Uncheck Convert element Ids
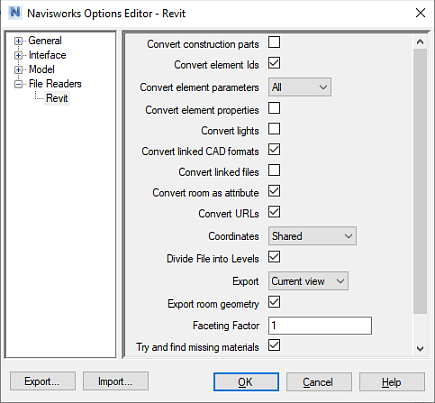The image size is (435, 403). (x=274, y=63)
